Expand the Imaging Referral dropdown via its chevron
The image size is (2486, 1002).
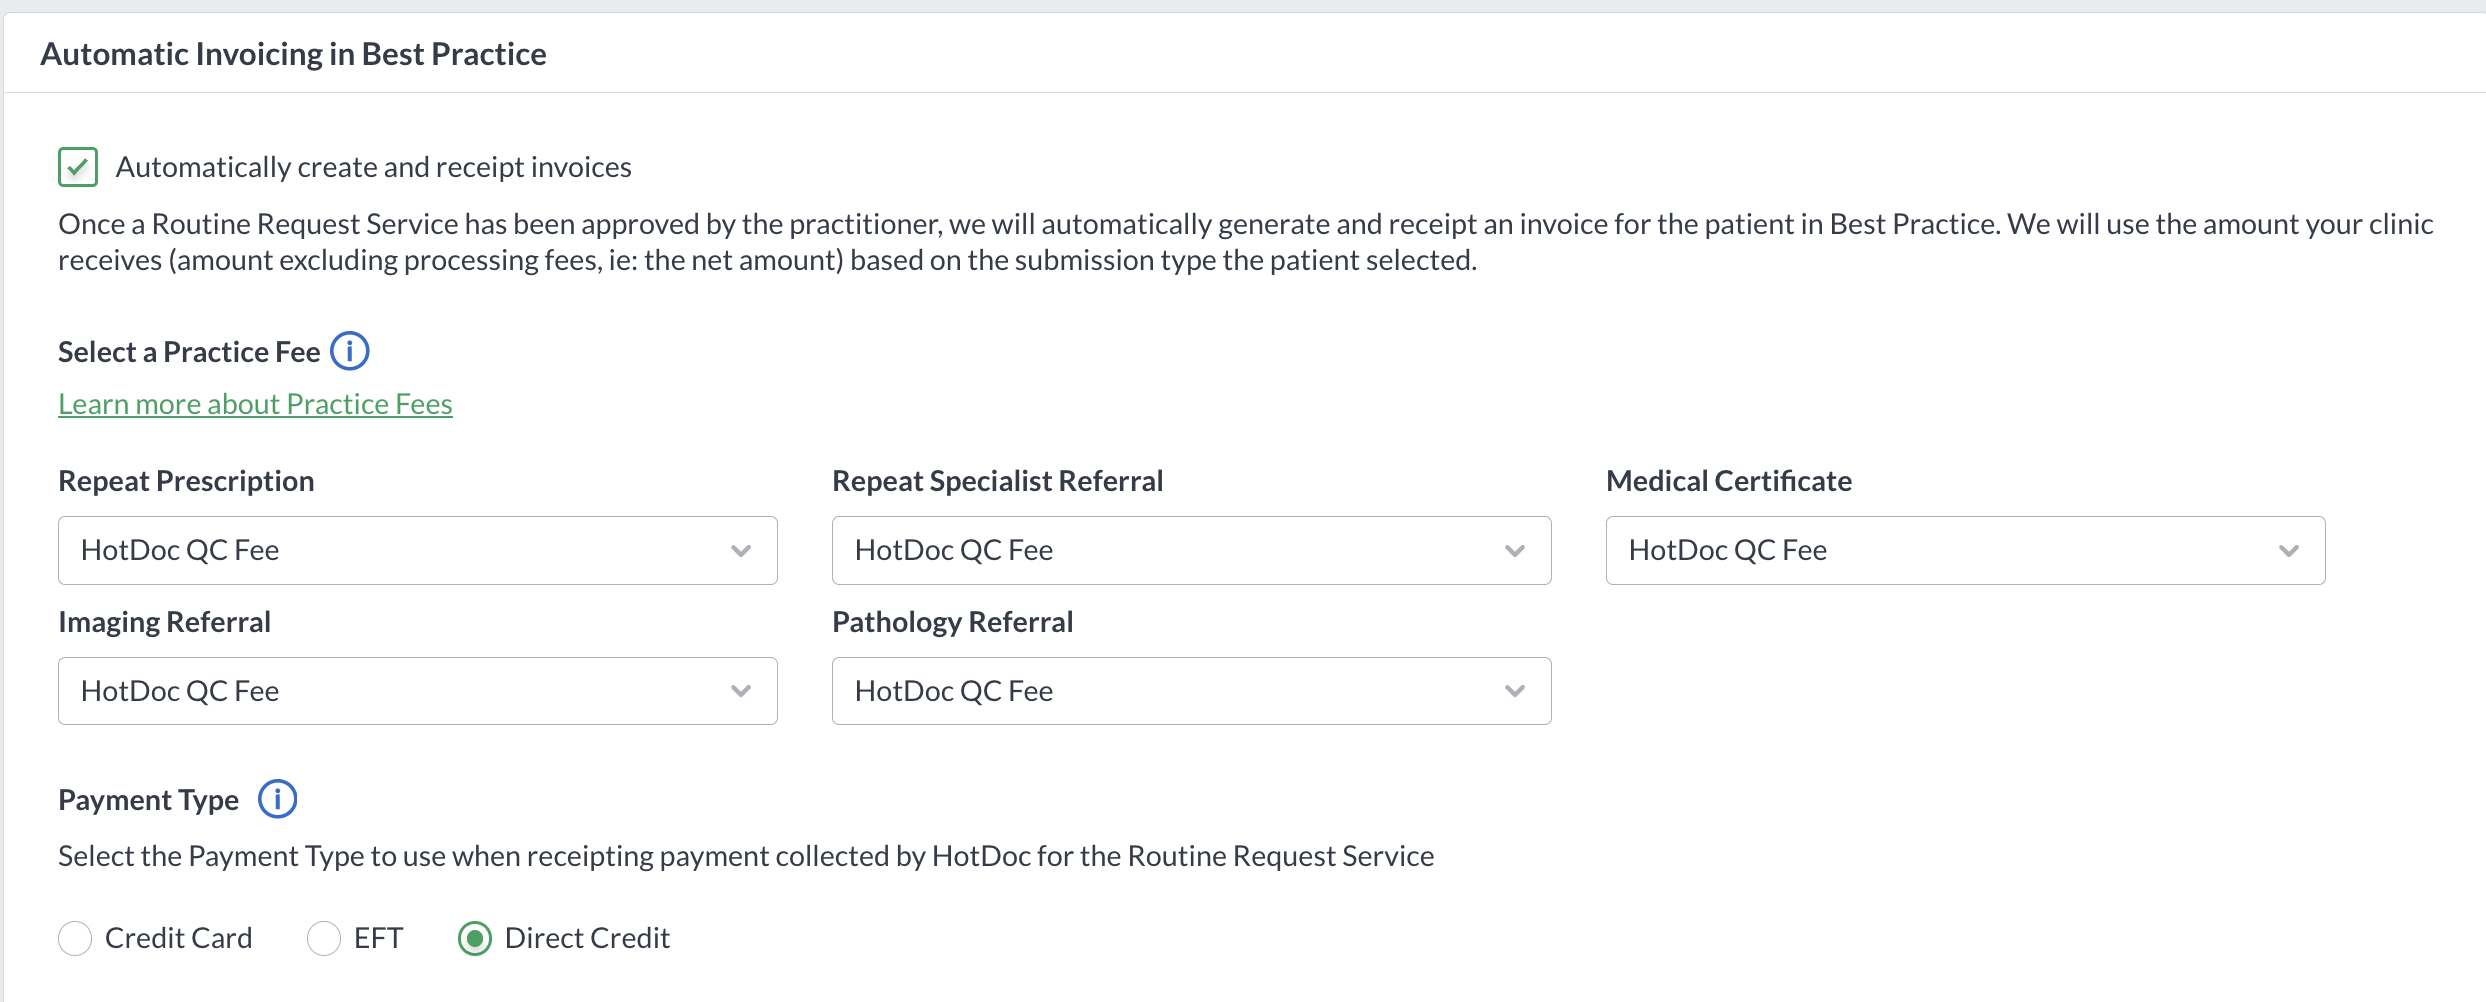tap(740, 690)
